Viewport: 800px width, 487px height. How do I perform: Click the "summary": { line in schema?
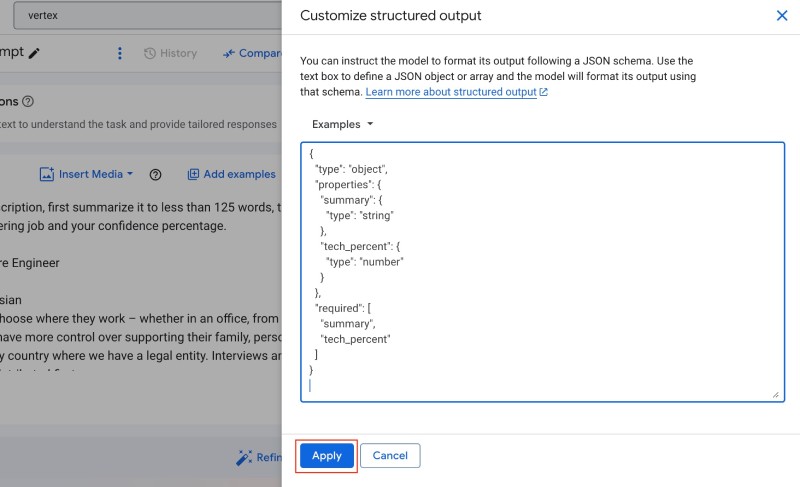click(352, 200)
